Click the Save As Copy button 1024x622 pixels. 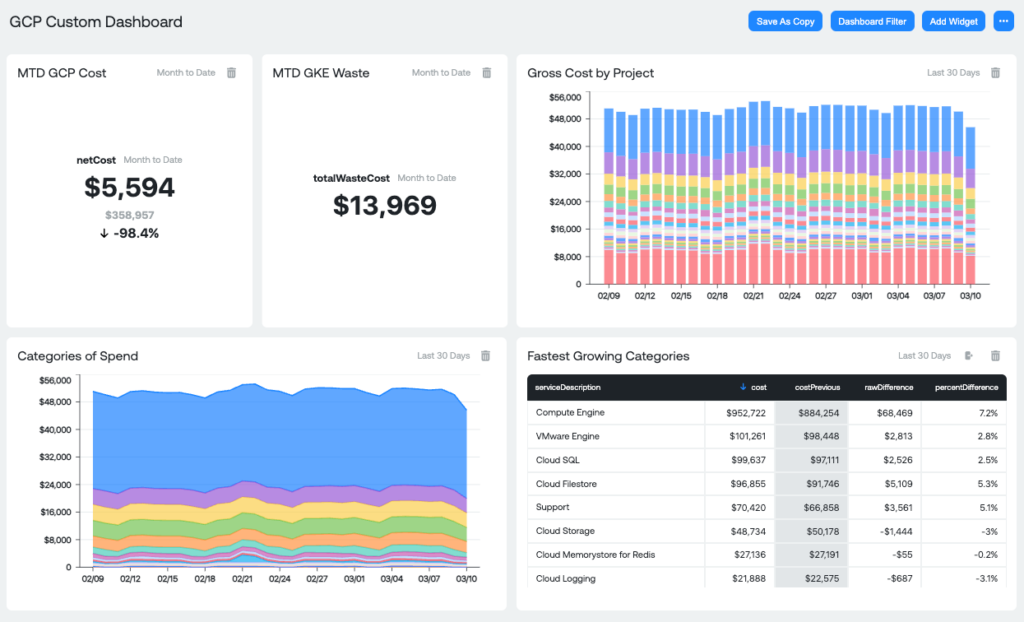point(785,20)
